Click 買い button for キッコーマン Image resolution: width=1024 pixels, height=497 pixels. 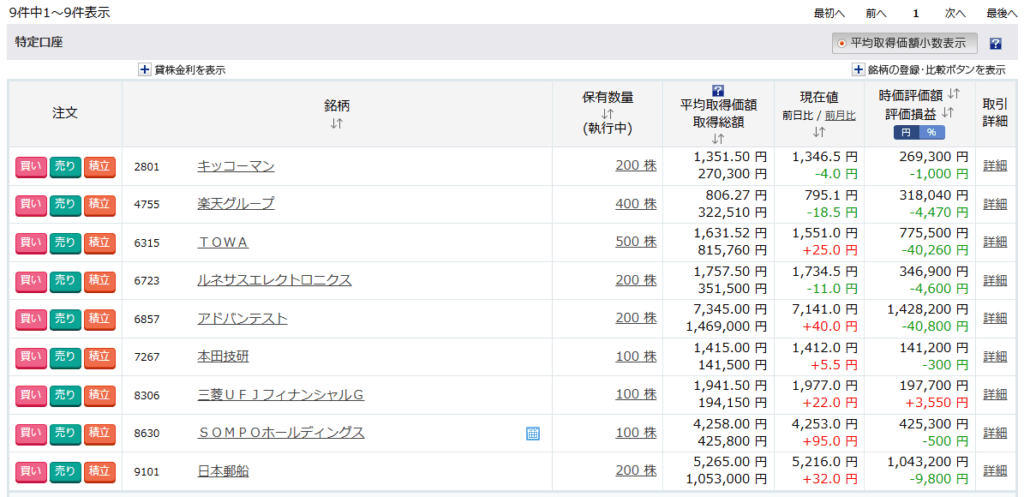pyautogui.click(x=31, y=167)
